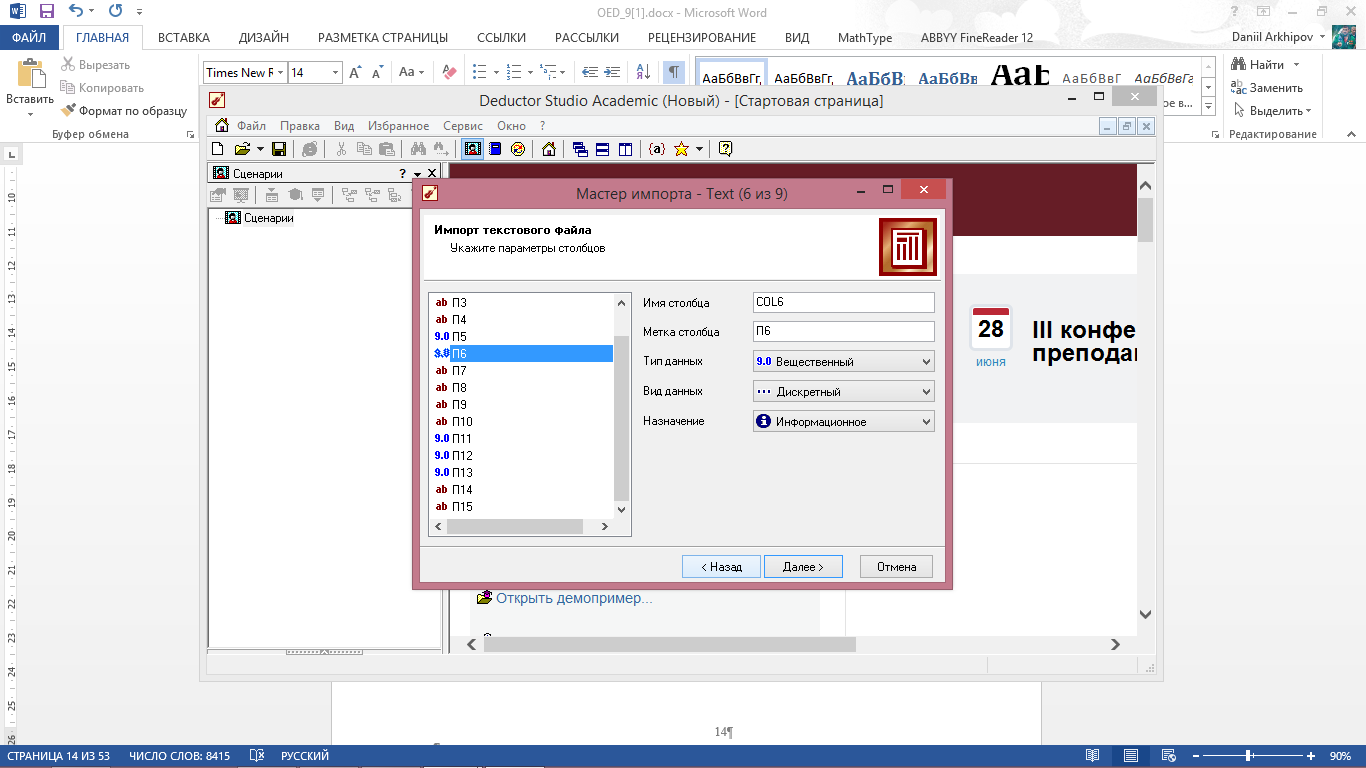Click the yellow star Favorites icon
Image resolution: width=1366 pixels, height=768 pixels.
click(x=681, y=149)
